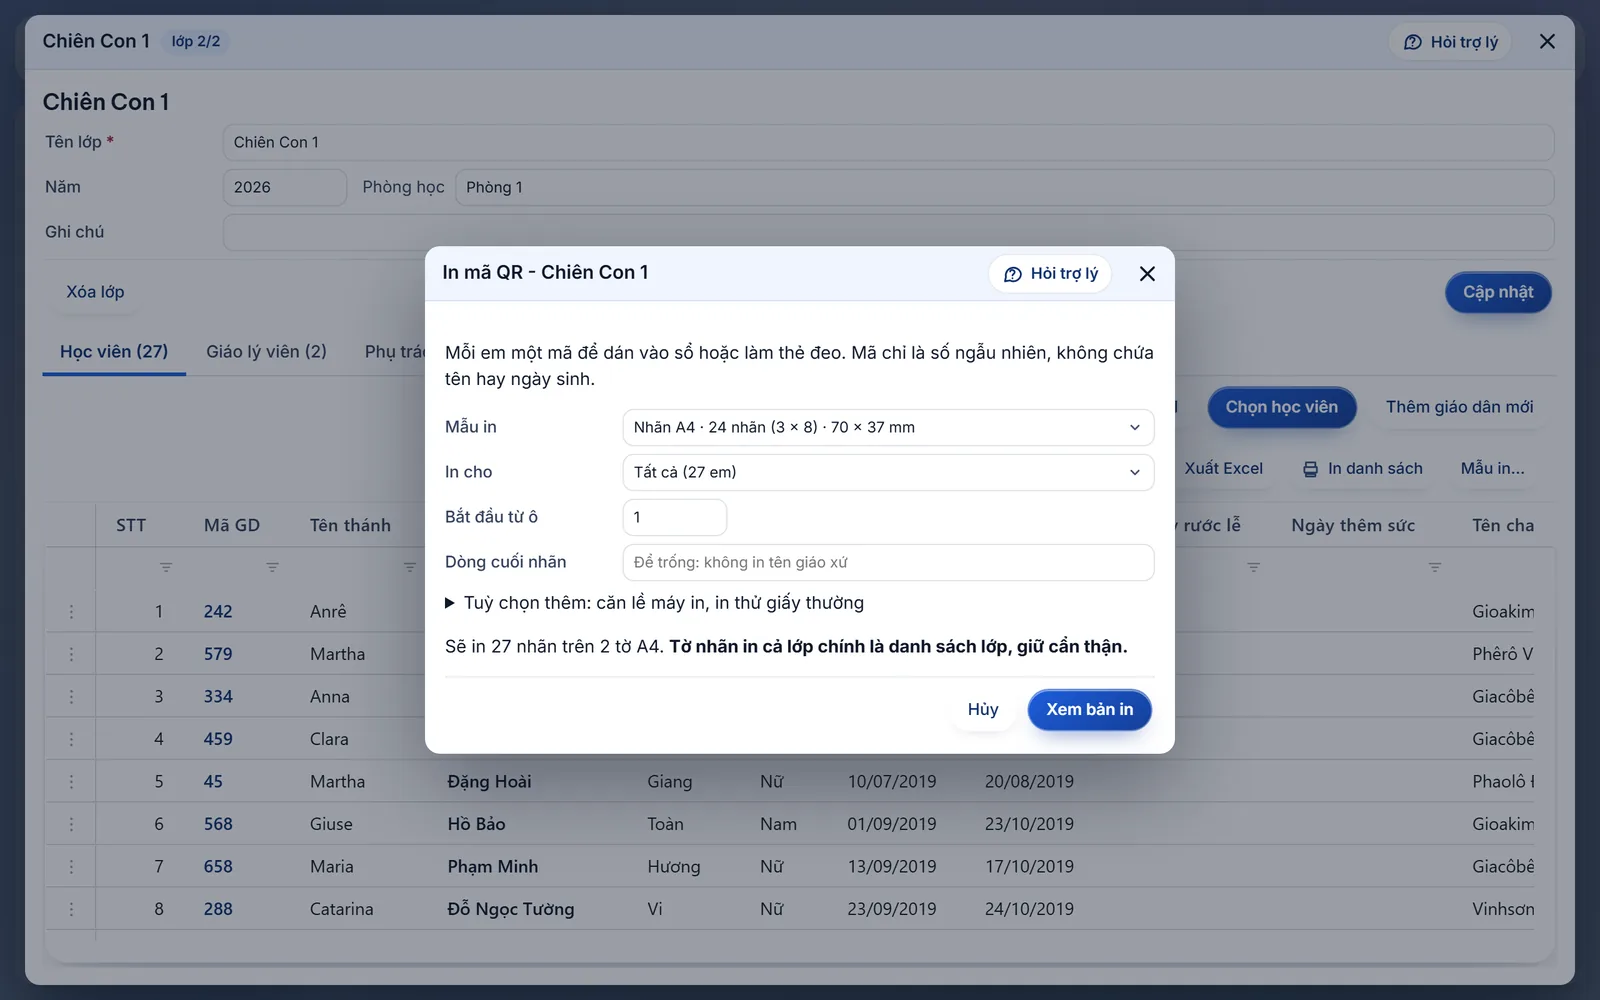This screenshot has height=1000, width=1600.
Task: Click the Ngày thêm sức column header
Action: [1353, 525]
